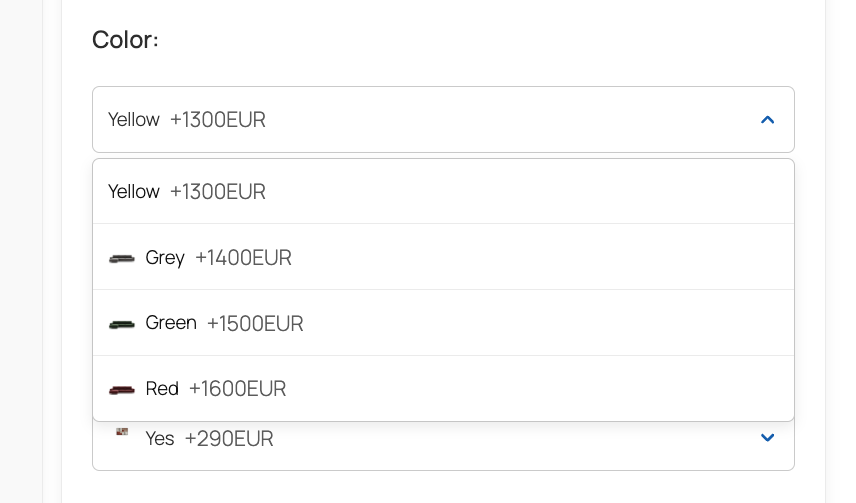
Task: Click the +1500EUR price text
Action: (255, 324)
